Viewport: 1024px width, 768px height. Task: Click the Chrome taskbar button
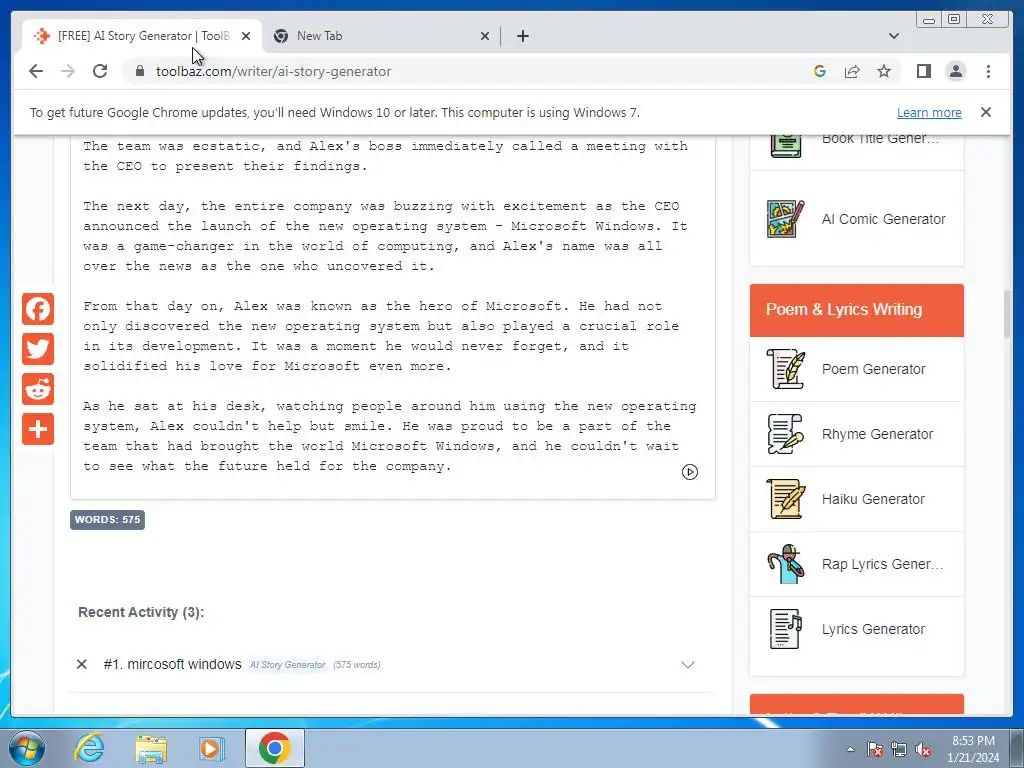[x=275, y=748]
